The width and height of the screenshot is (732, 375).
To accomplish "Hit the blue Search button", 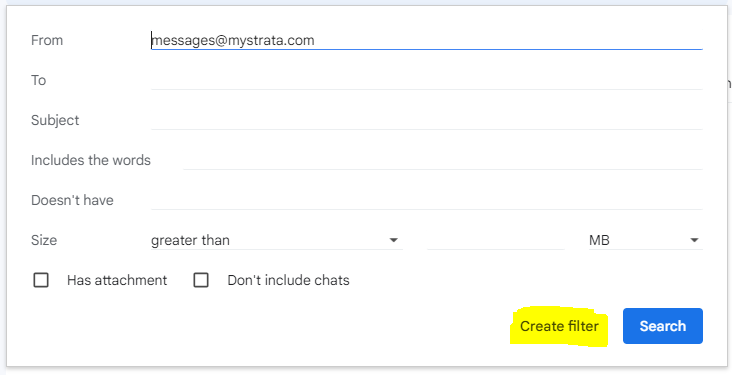I will coord(662,326).
